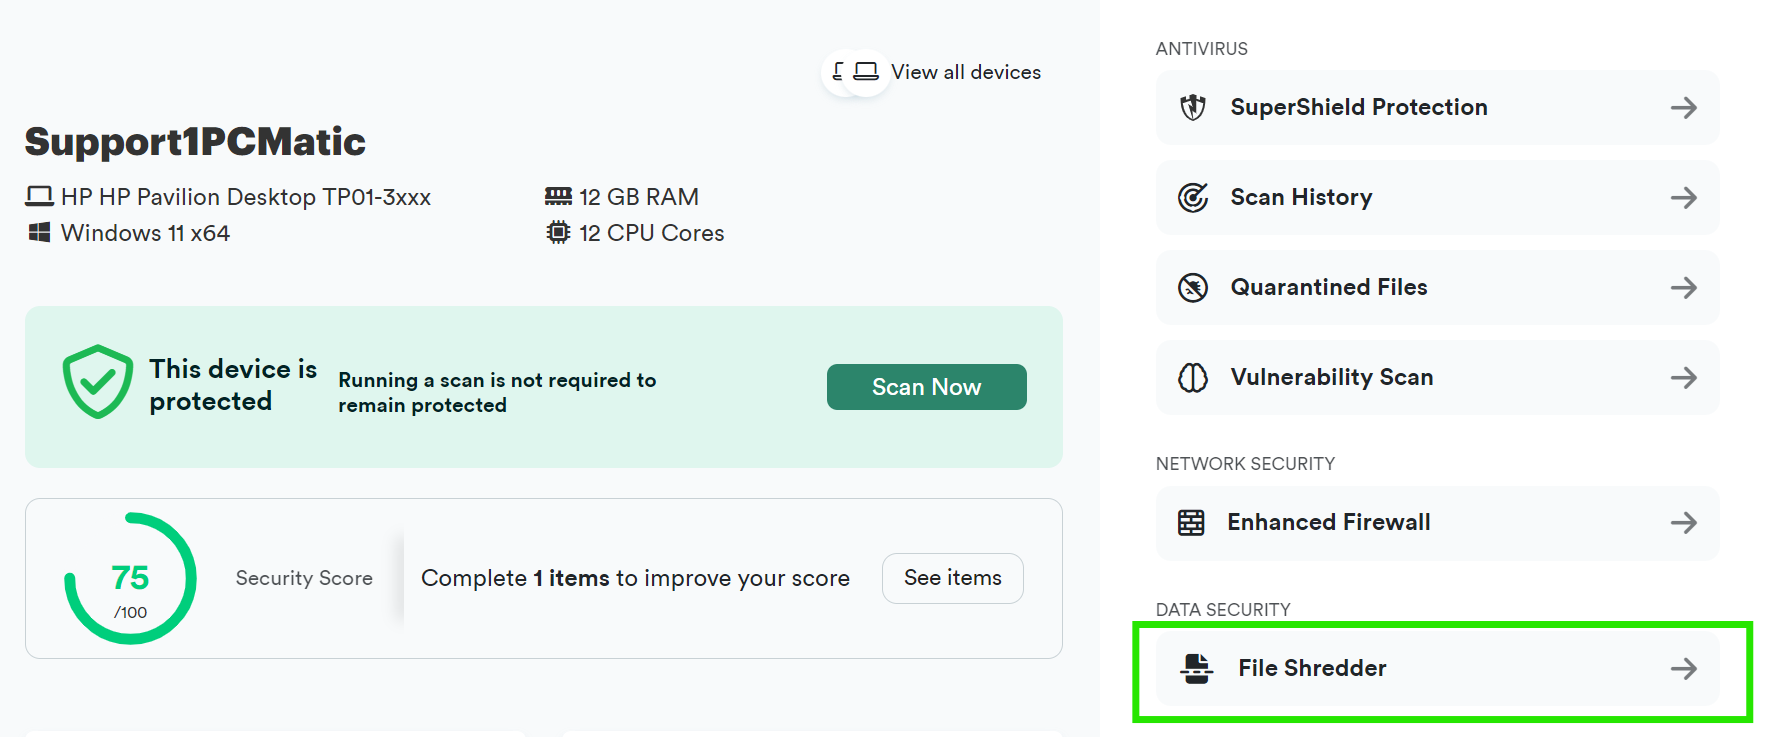Click the ANTIVIRUS section heading
The image size is (1770, 737).
point(1202,48)
